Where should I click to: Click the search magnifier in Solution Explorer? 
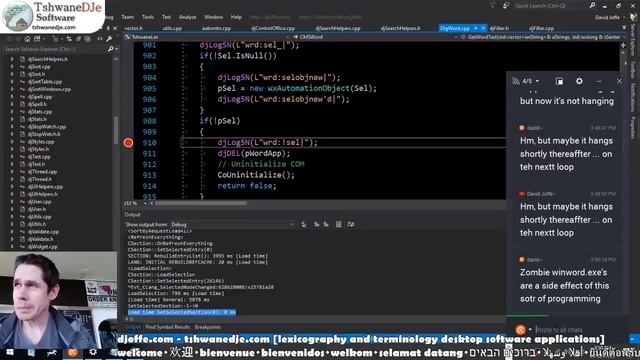point(110,49)
